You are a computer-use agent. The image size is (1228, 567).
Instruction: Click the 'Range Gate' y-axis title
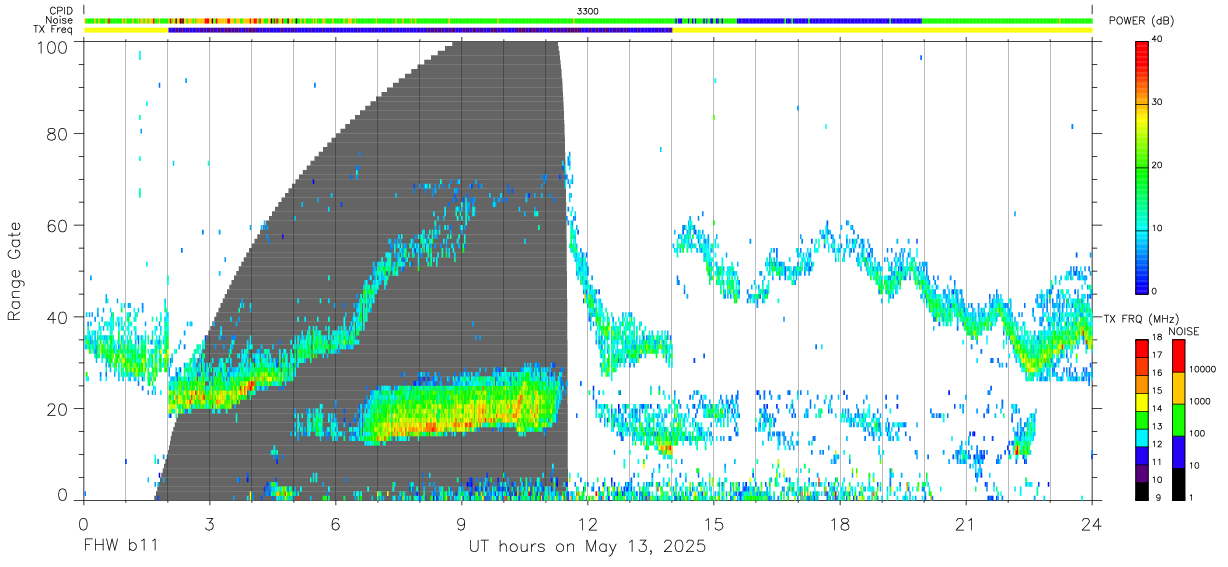15,271
